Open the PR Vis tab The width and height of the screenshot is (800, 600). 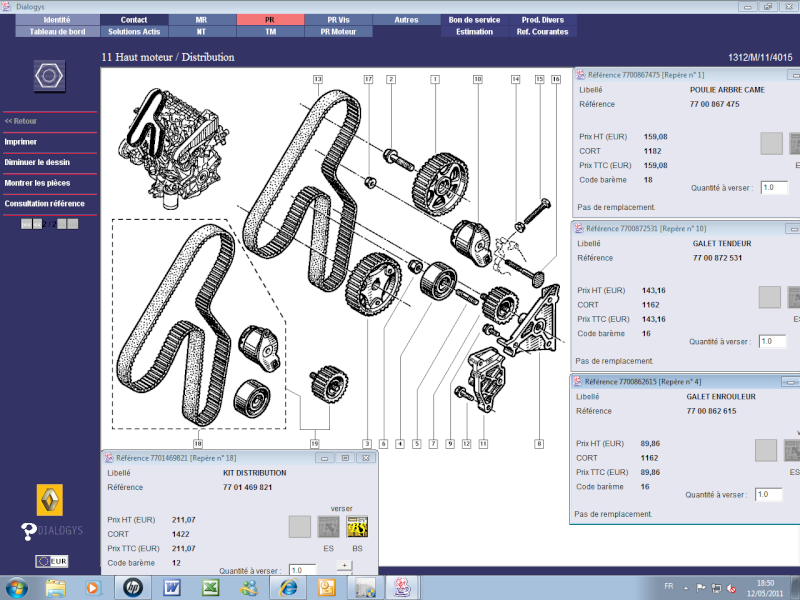coord(339,20)
